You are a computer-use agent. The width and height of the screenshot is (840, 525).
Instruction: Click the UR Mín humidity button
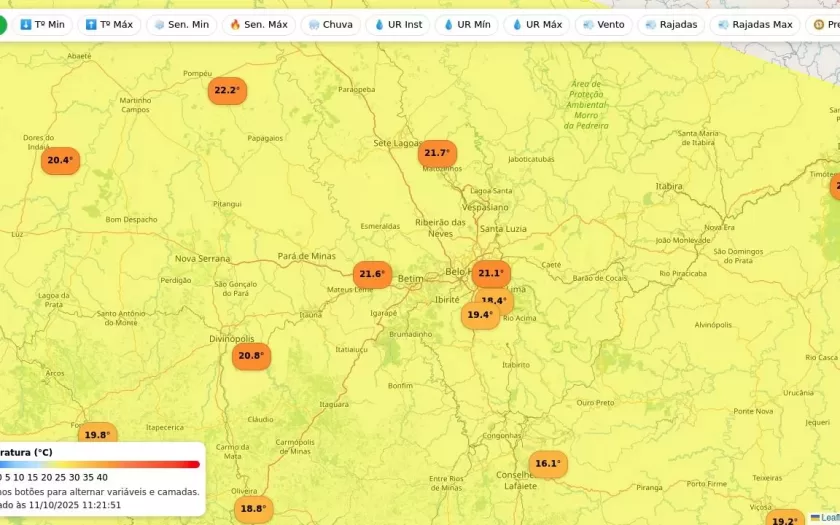(467, 25)
